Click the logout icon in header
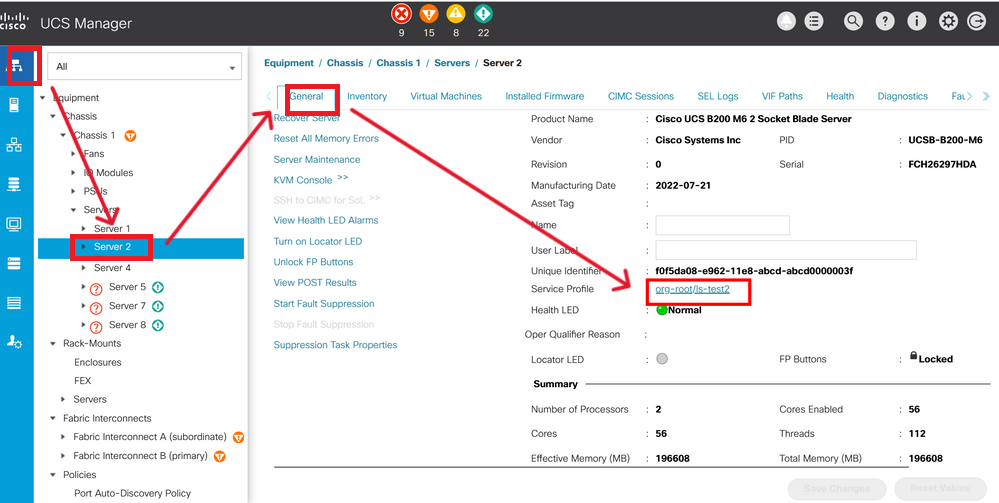Screen dimensions: 999x503 [976, 22]
